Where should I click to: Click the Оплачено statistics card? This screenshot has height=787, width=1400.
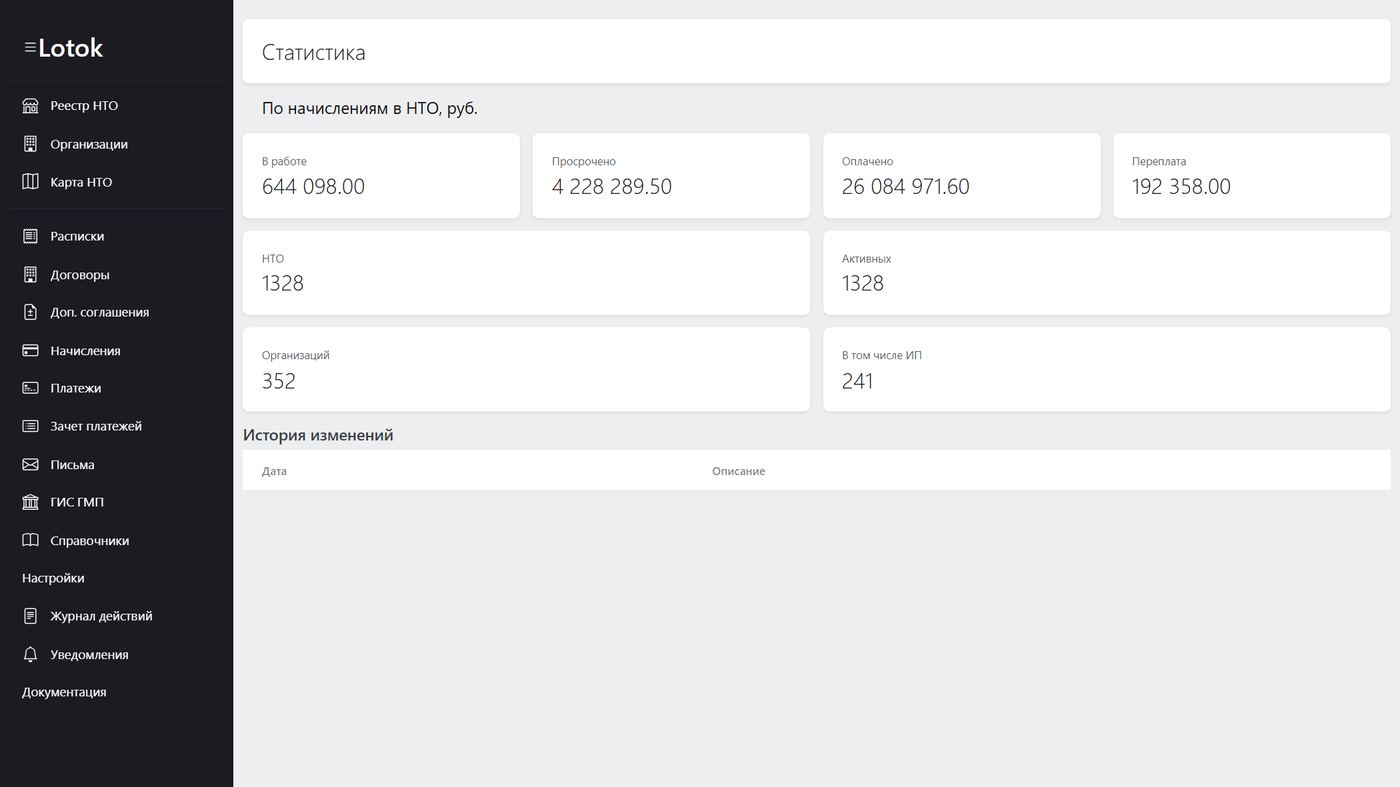(961, 176)
